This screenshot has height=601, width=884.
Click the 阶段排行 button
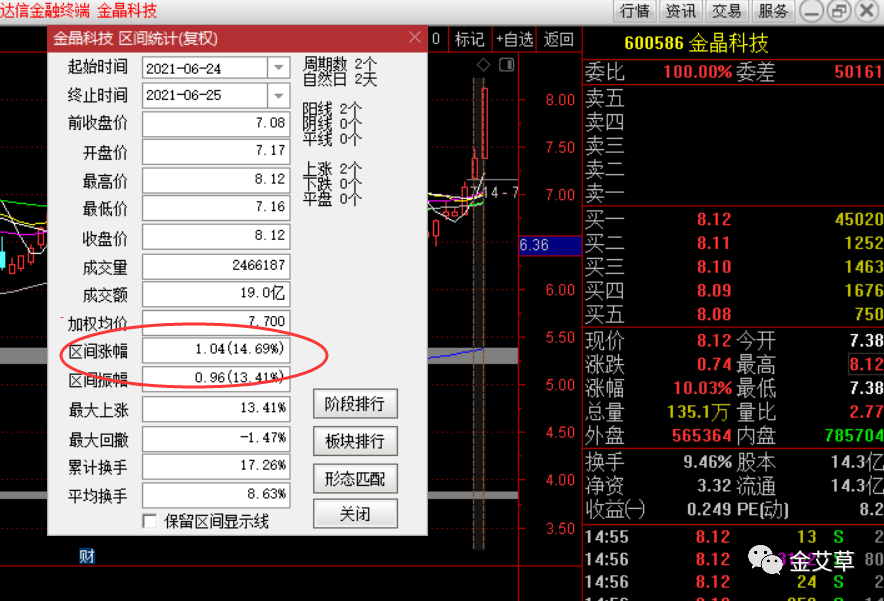pos(355,404)
